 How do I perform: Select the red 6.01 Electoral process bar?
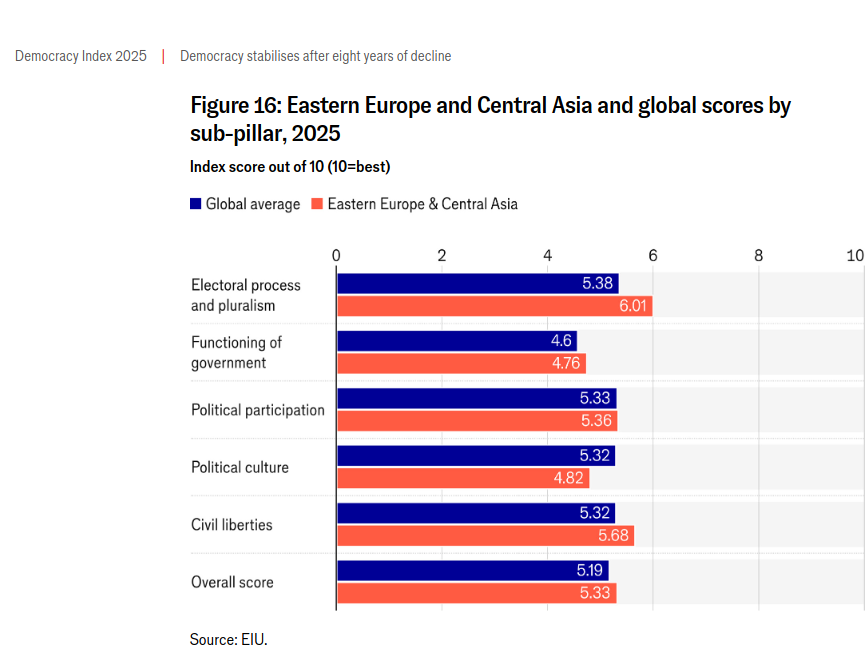494,306
